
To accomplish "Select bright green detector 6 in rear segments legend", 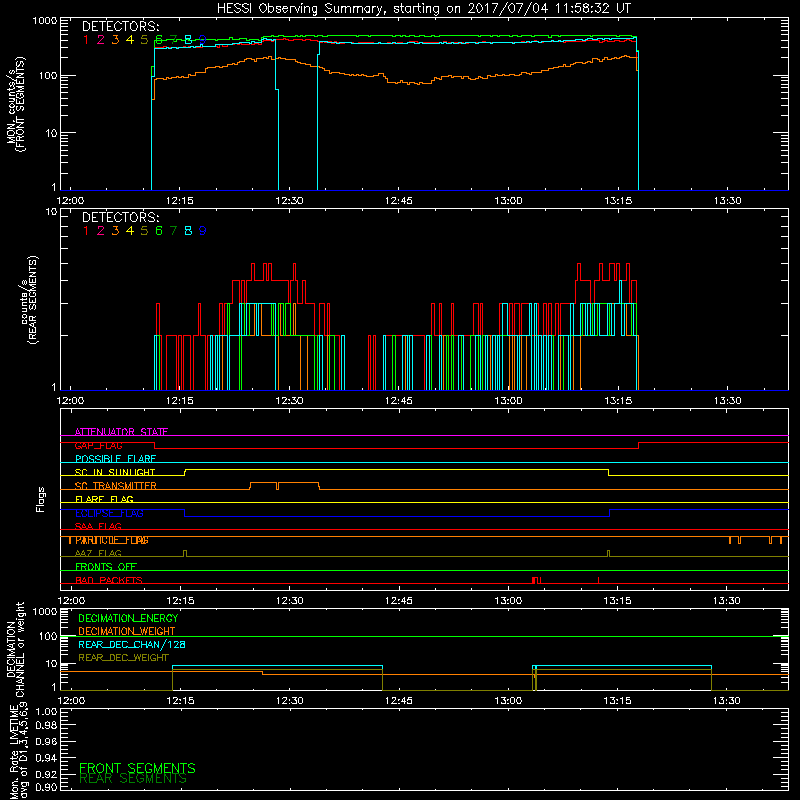I will pos(159,231).
